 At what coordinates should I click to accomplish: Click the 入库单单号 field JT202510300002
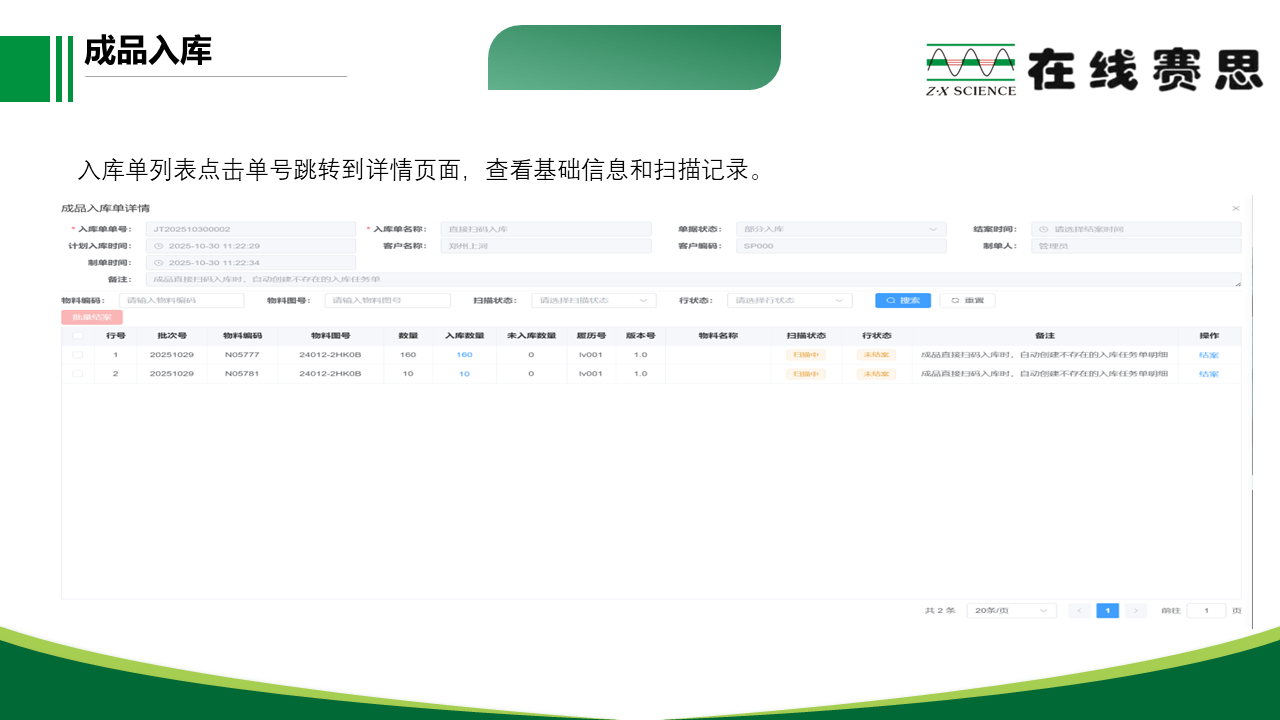[250, 229]
